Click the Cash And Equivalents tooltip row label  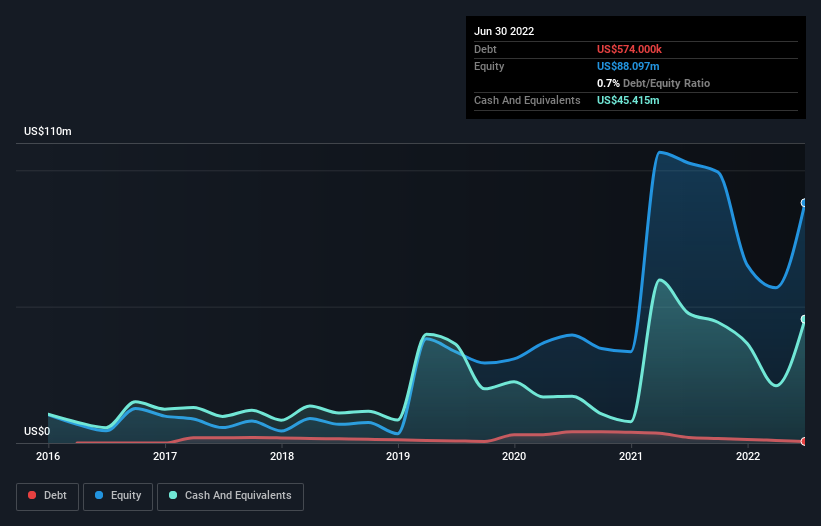[527, 100]
